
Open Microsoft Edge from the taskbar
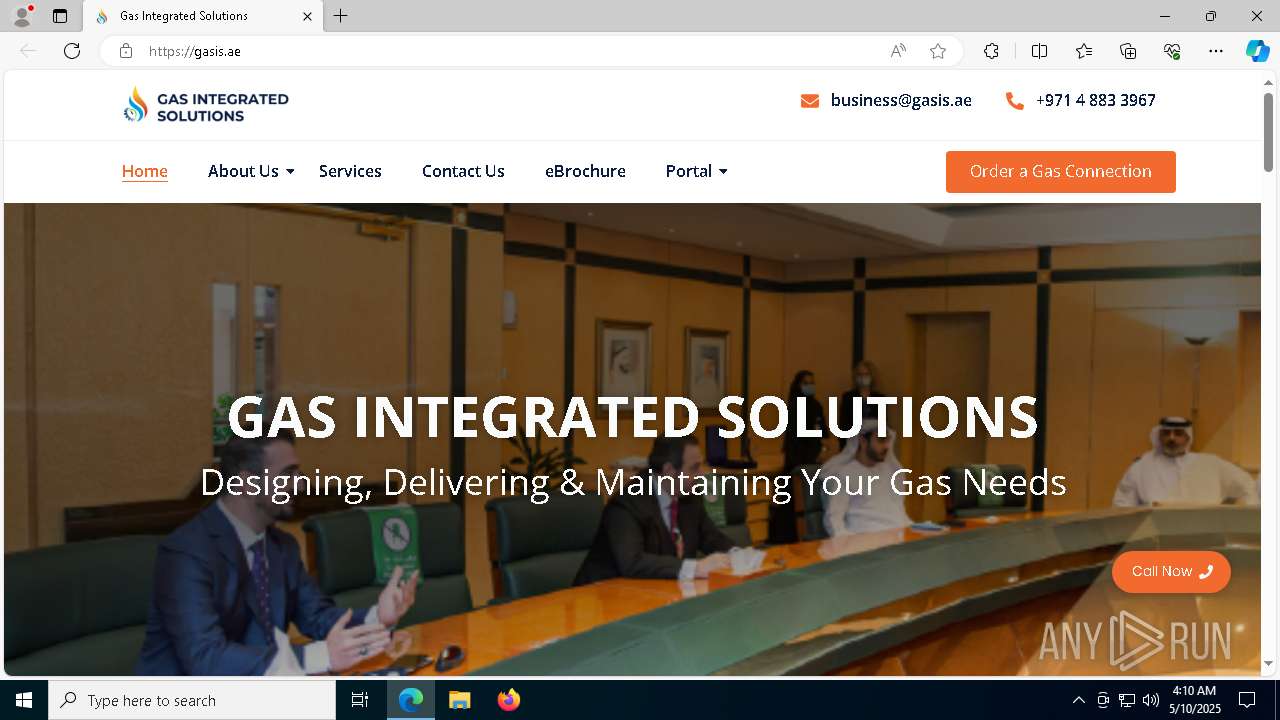(411, 700)
